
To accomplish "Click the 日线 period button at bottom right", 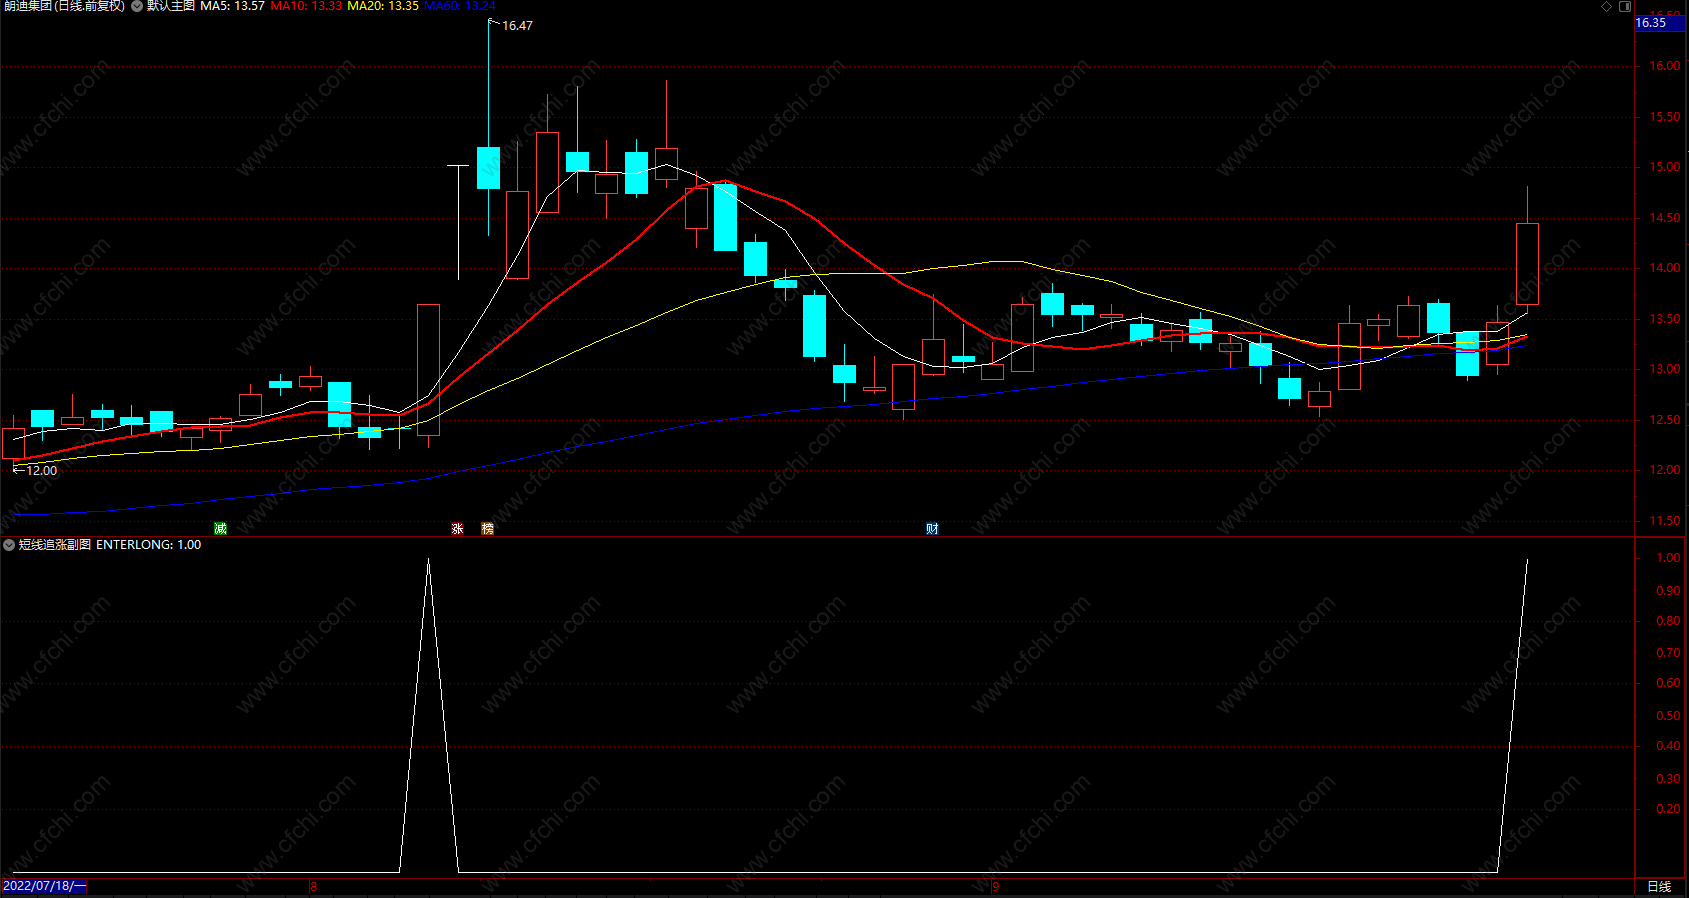I will point(1659,886).
